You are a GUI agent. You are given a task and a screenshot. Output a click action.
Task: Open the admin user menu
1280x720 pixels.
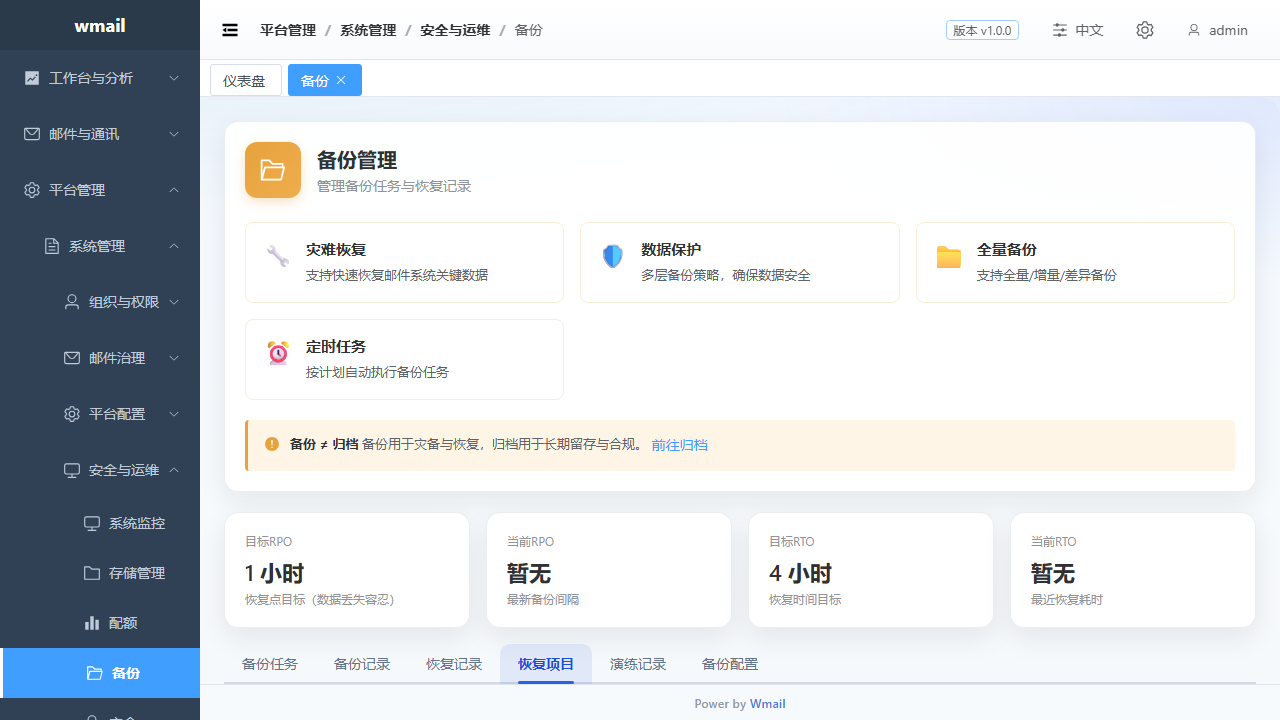tap(1218, 30)
